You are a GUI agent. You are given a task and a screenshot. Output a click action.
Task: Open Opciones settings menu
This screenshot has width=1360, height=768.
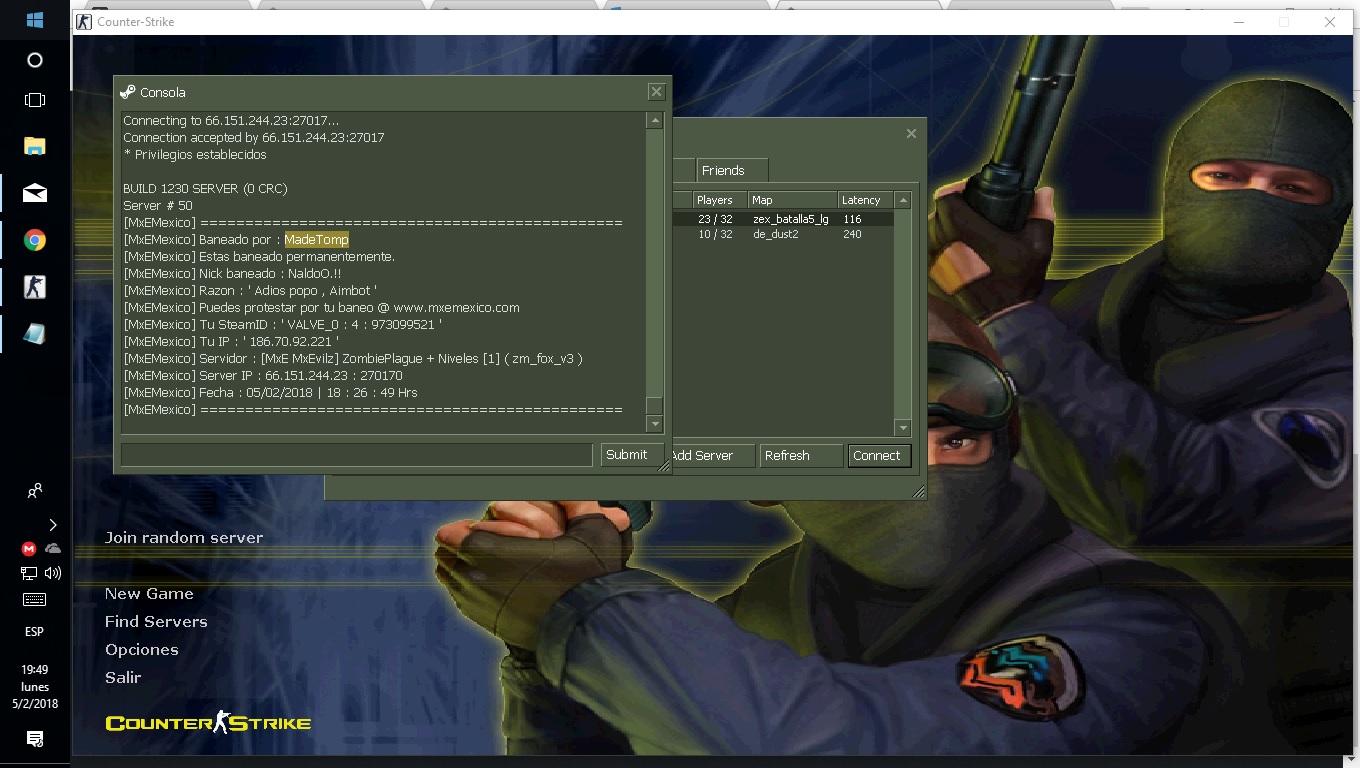pos(141,650)
